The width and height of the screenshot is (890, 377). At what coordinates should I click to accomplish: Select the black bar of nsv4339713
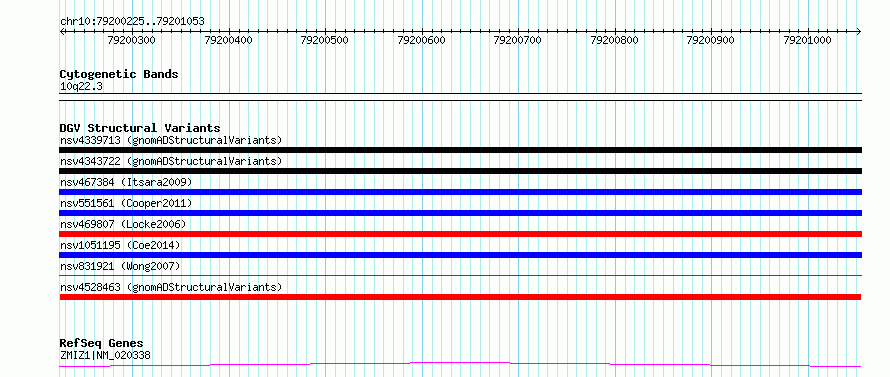[x=460, y=150]
